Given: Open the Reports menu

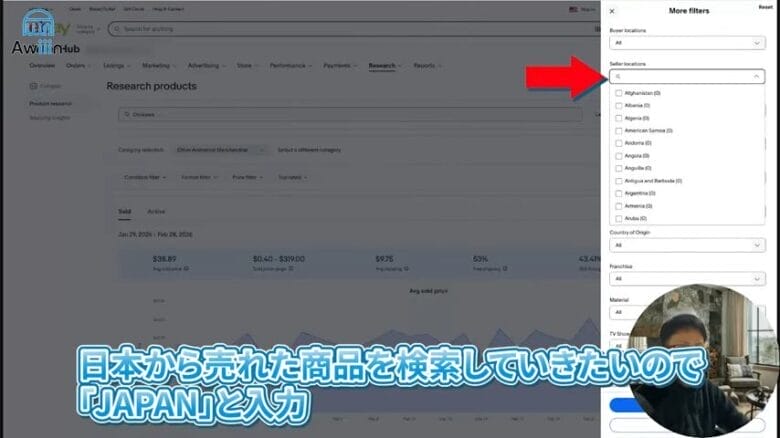Looking at the screenshot, I should pyautogui.click(x=426, y=66).
